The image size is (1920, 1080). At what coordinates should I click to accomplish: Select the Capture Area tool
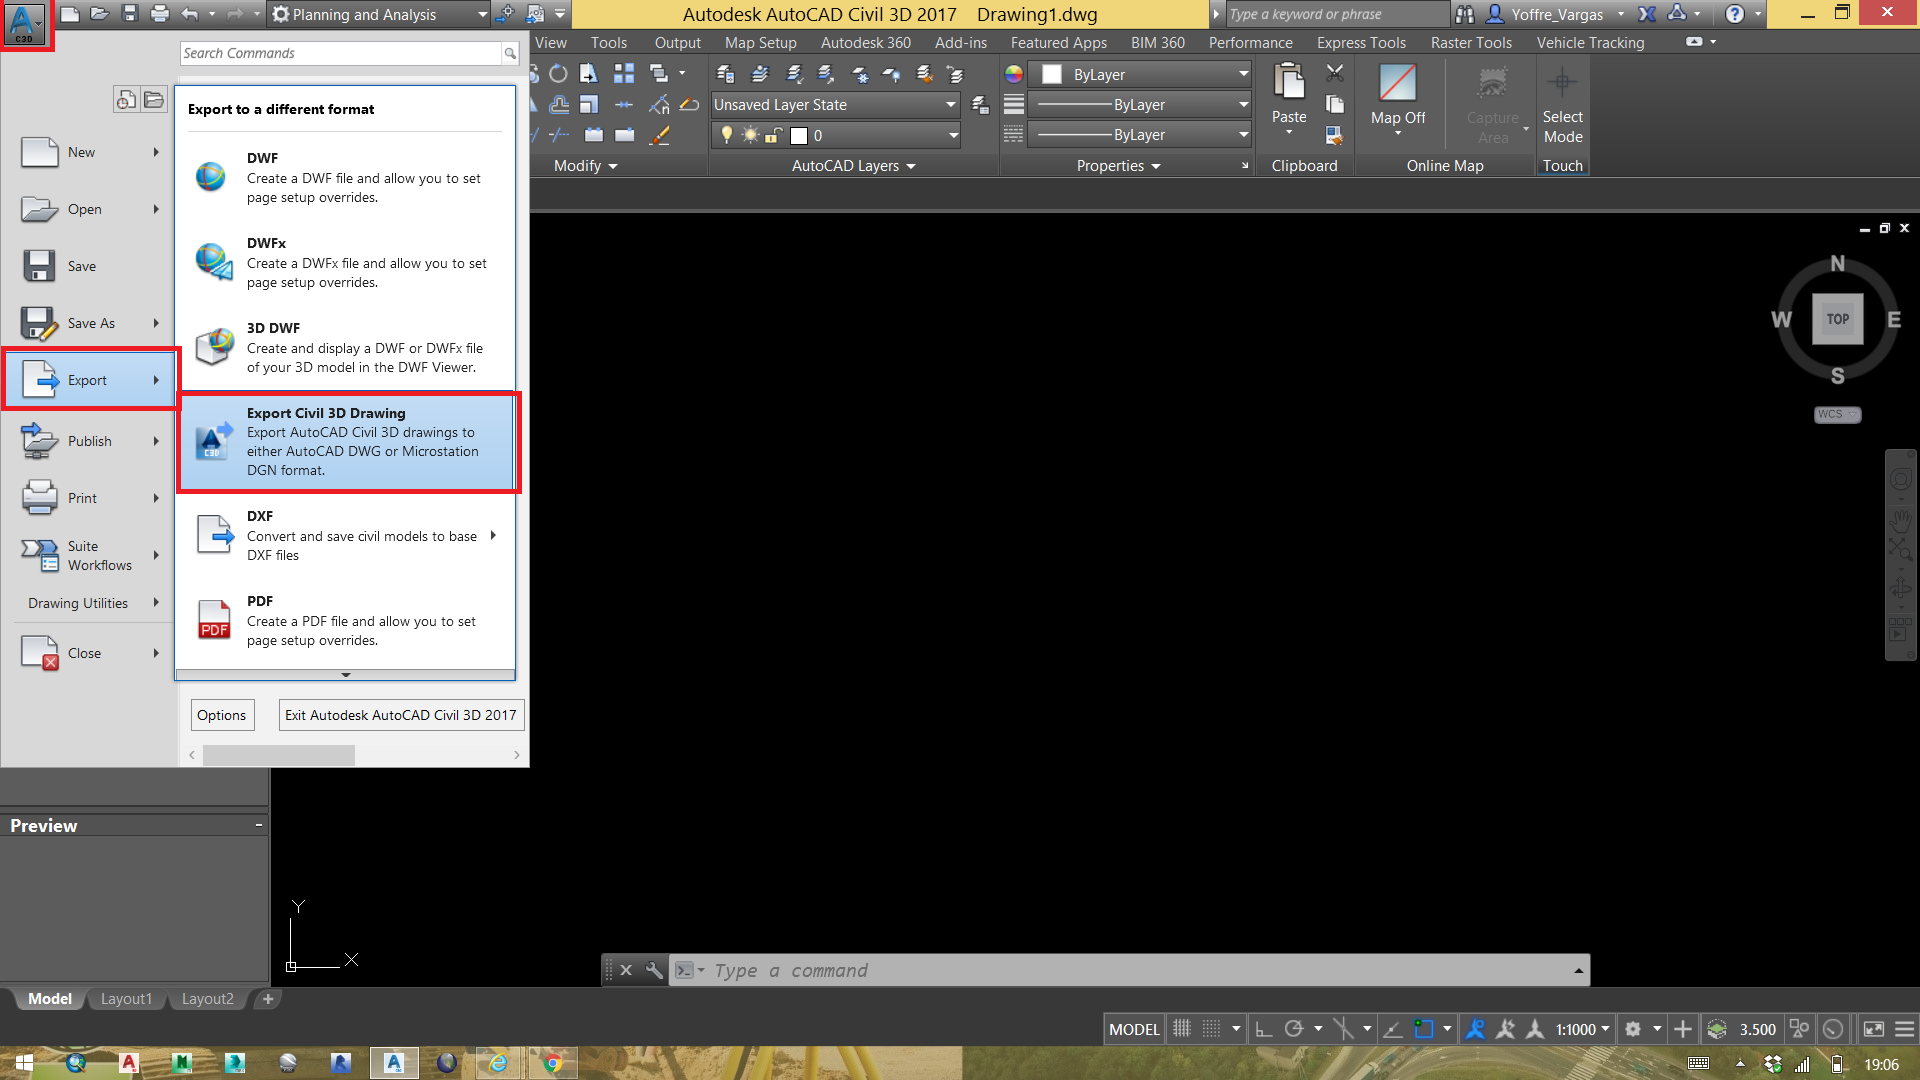tap(1491, 100)
